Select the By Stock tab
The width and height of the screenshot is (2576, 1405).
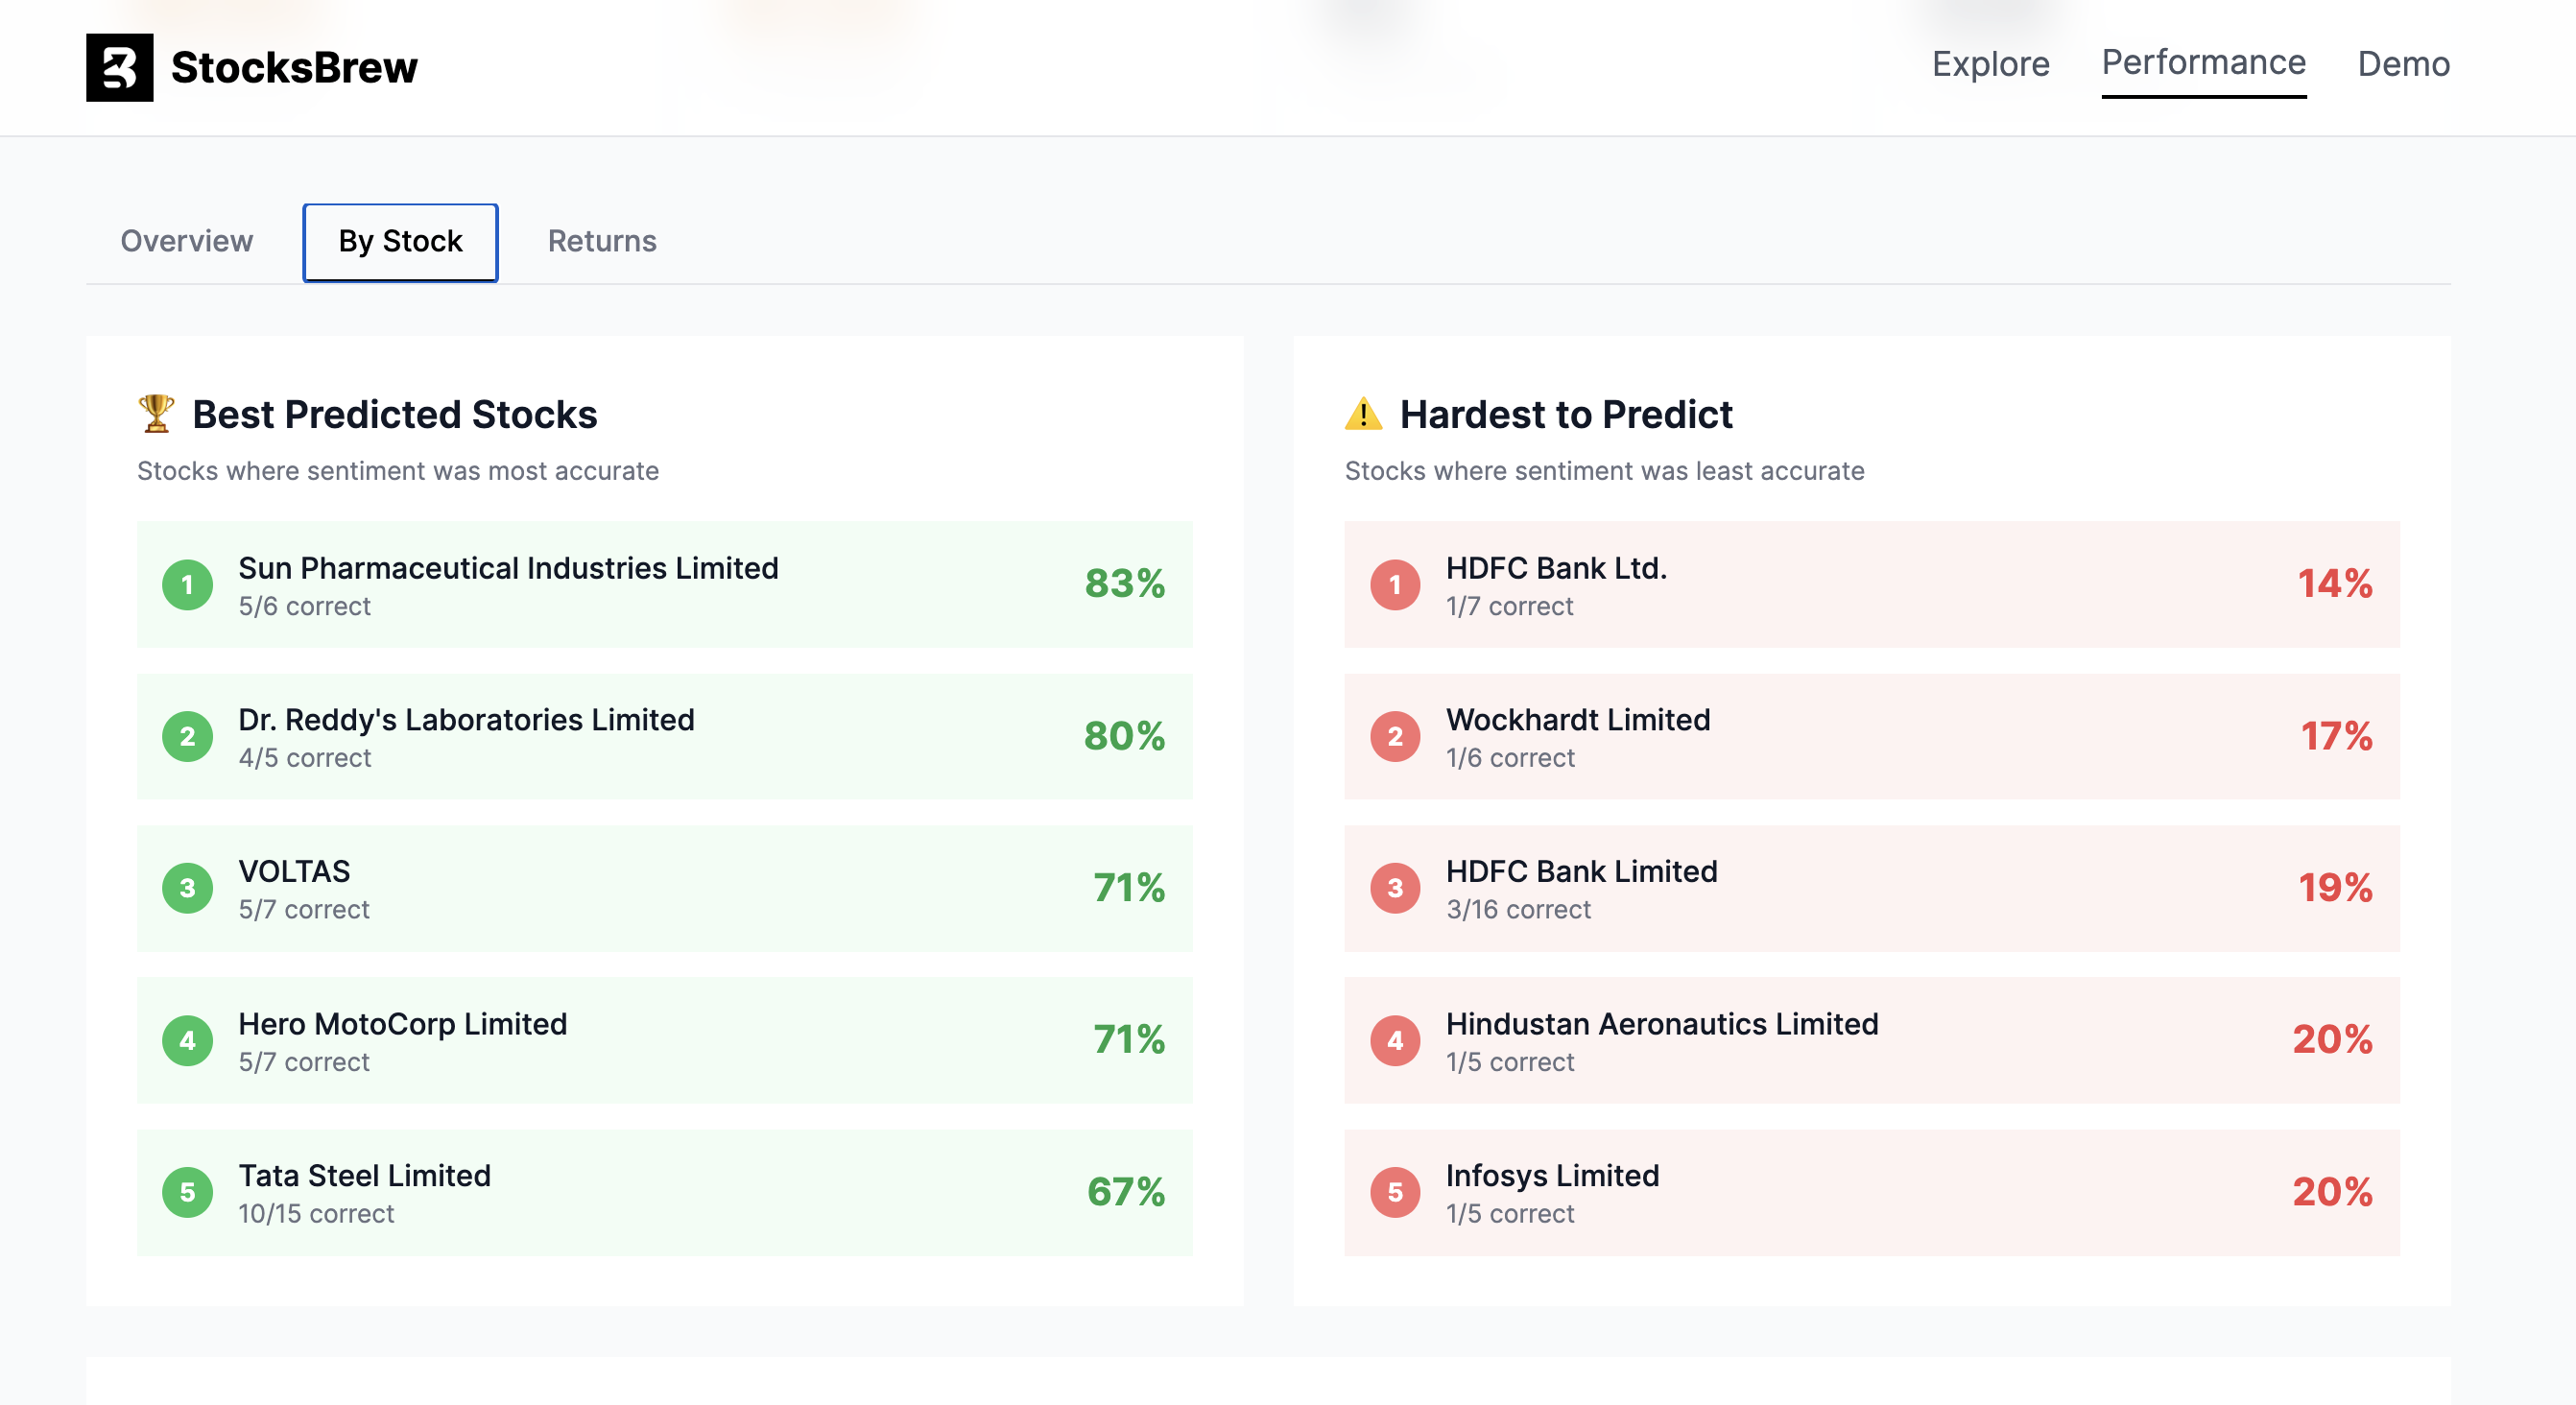(400, 242)
